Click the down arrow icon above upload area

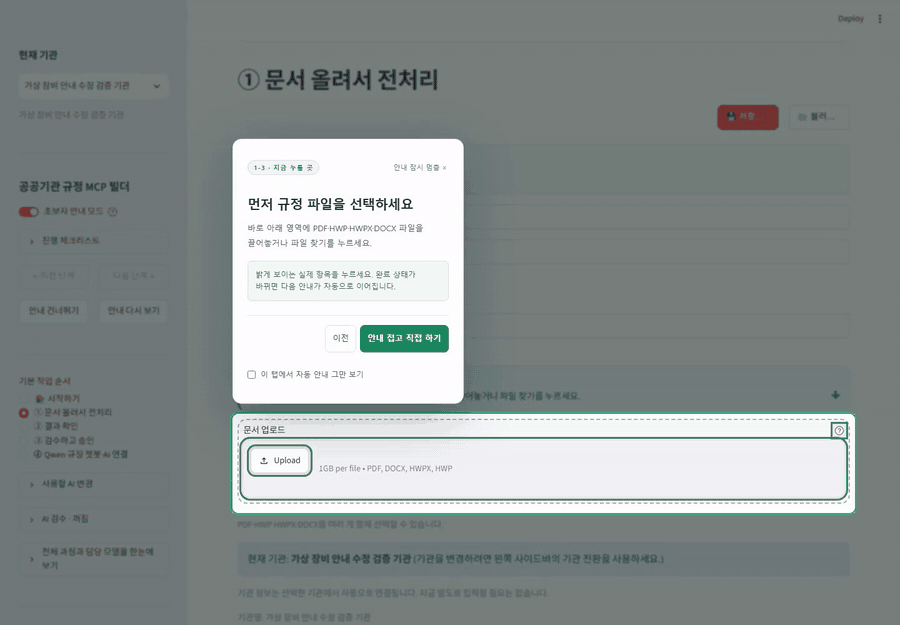(x=835, y=395)
